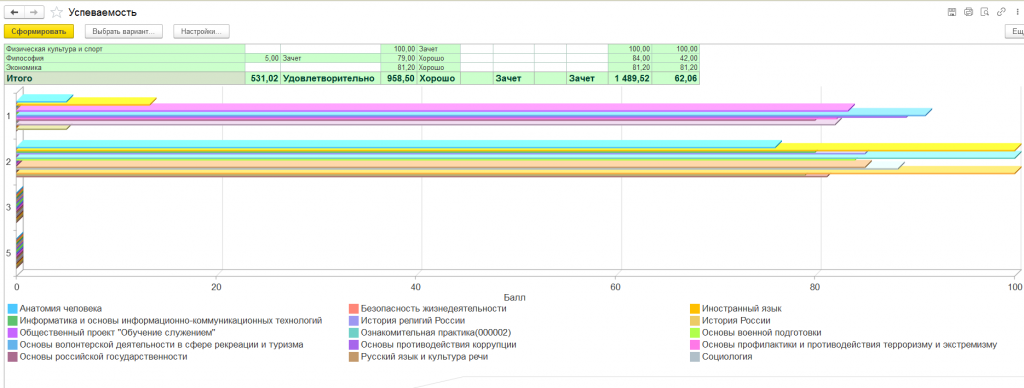The width and height of the screenshot is (1024, 388).
Task: Open Настройки... report settings
Action: coord(201,31)
